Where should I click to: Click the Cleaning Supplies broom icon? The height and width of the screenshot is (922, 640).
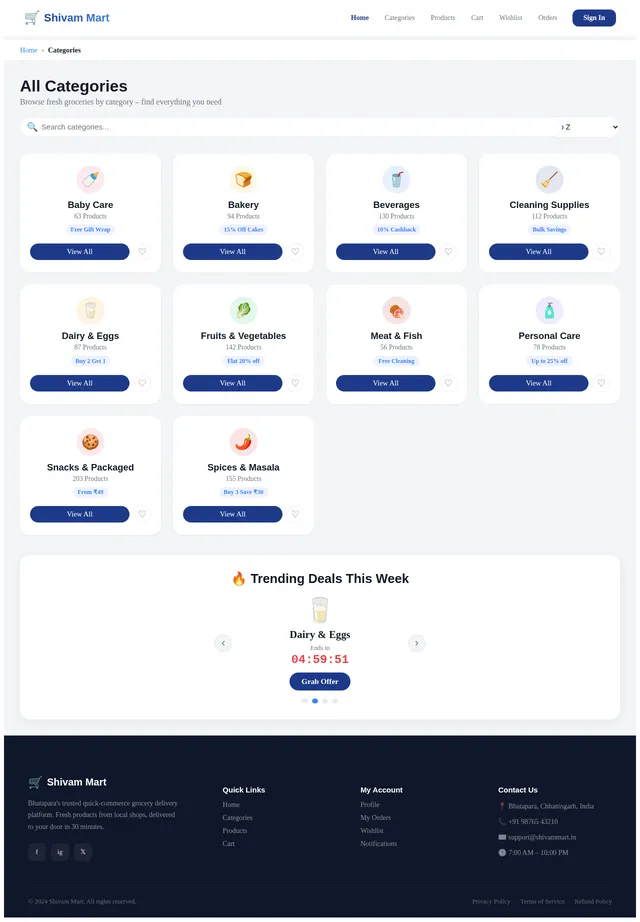(x=549, y=179)
